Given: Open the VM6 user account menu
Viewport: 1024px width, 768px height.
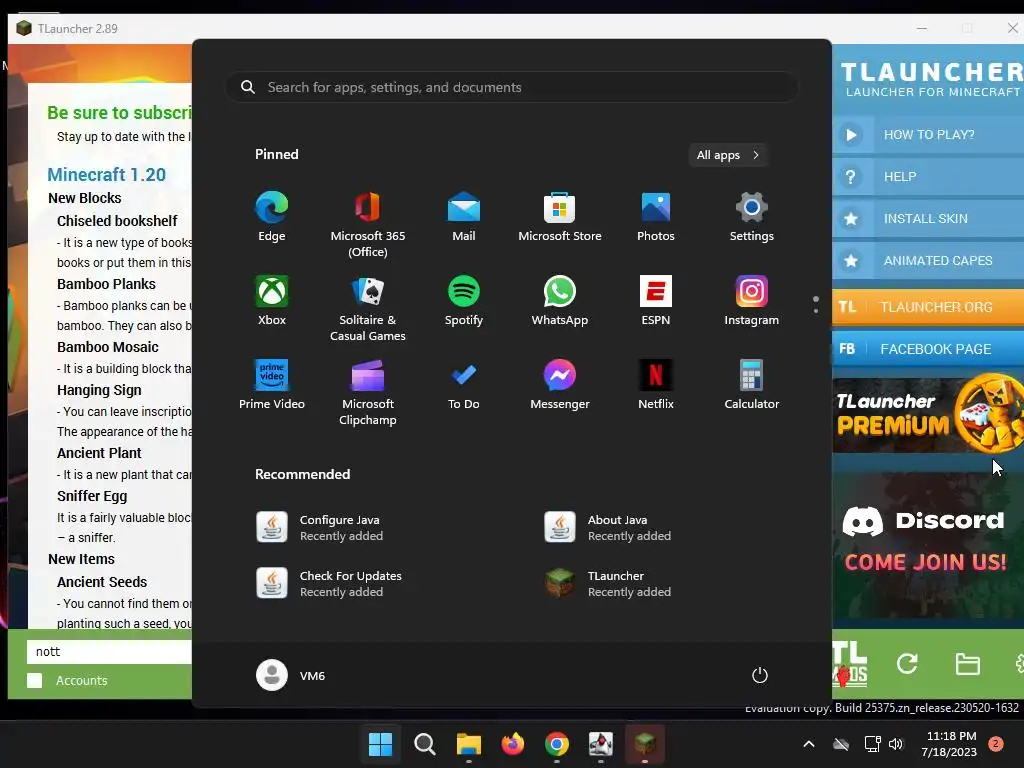Looking at the screenshot, I should (x=291, y=675).
